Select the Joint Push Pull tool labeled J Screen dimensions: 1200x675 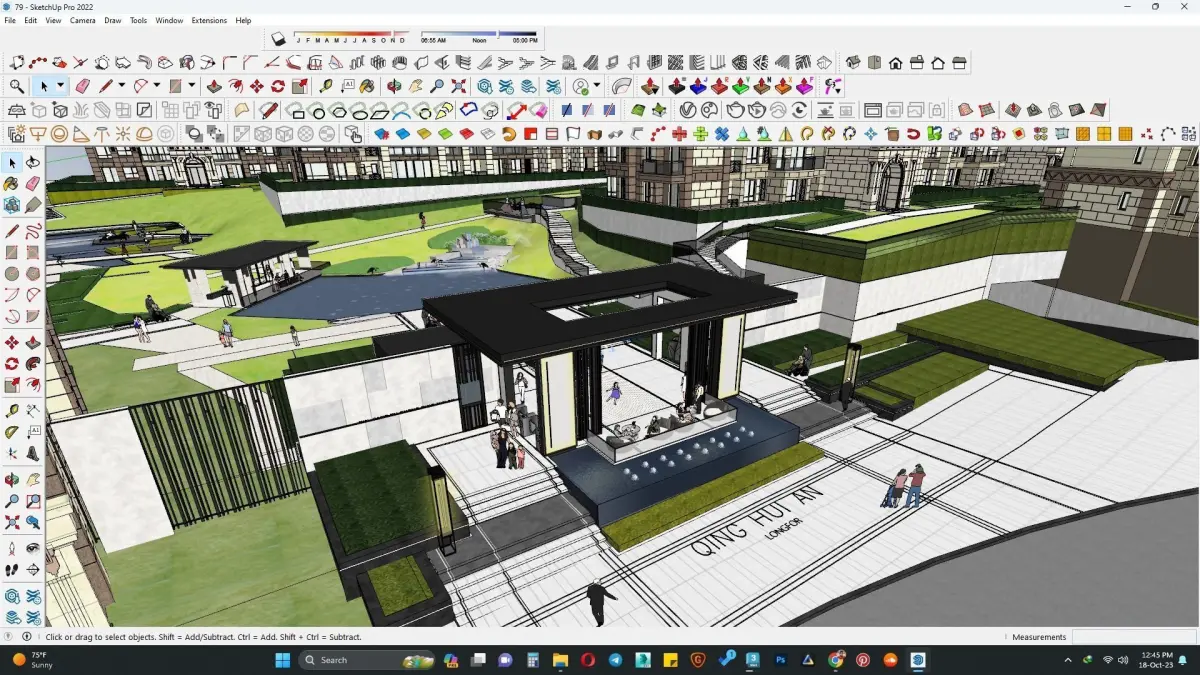[x=699, y=87]
